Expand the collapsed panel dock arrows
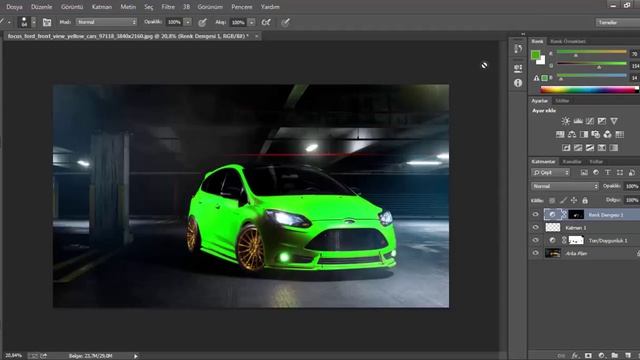Viewport: 640px width, 360px height. click(523, 34)
